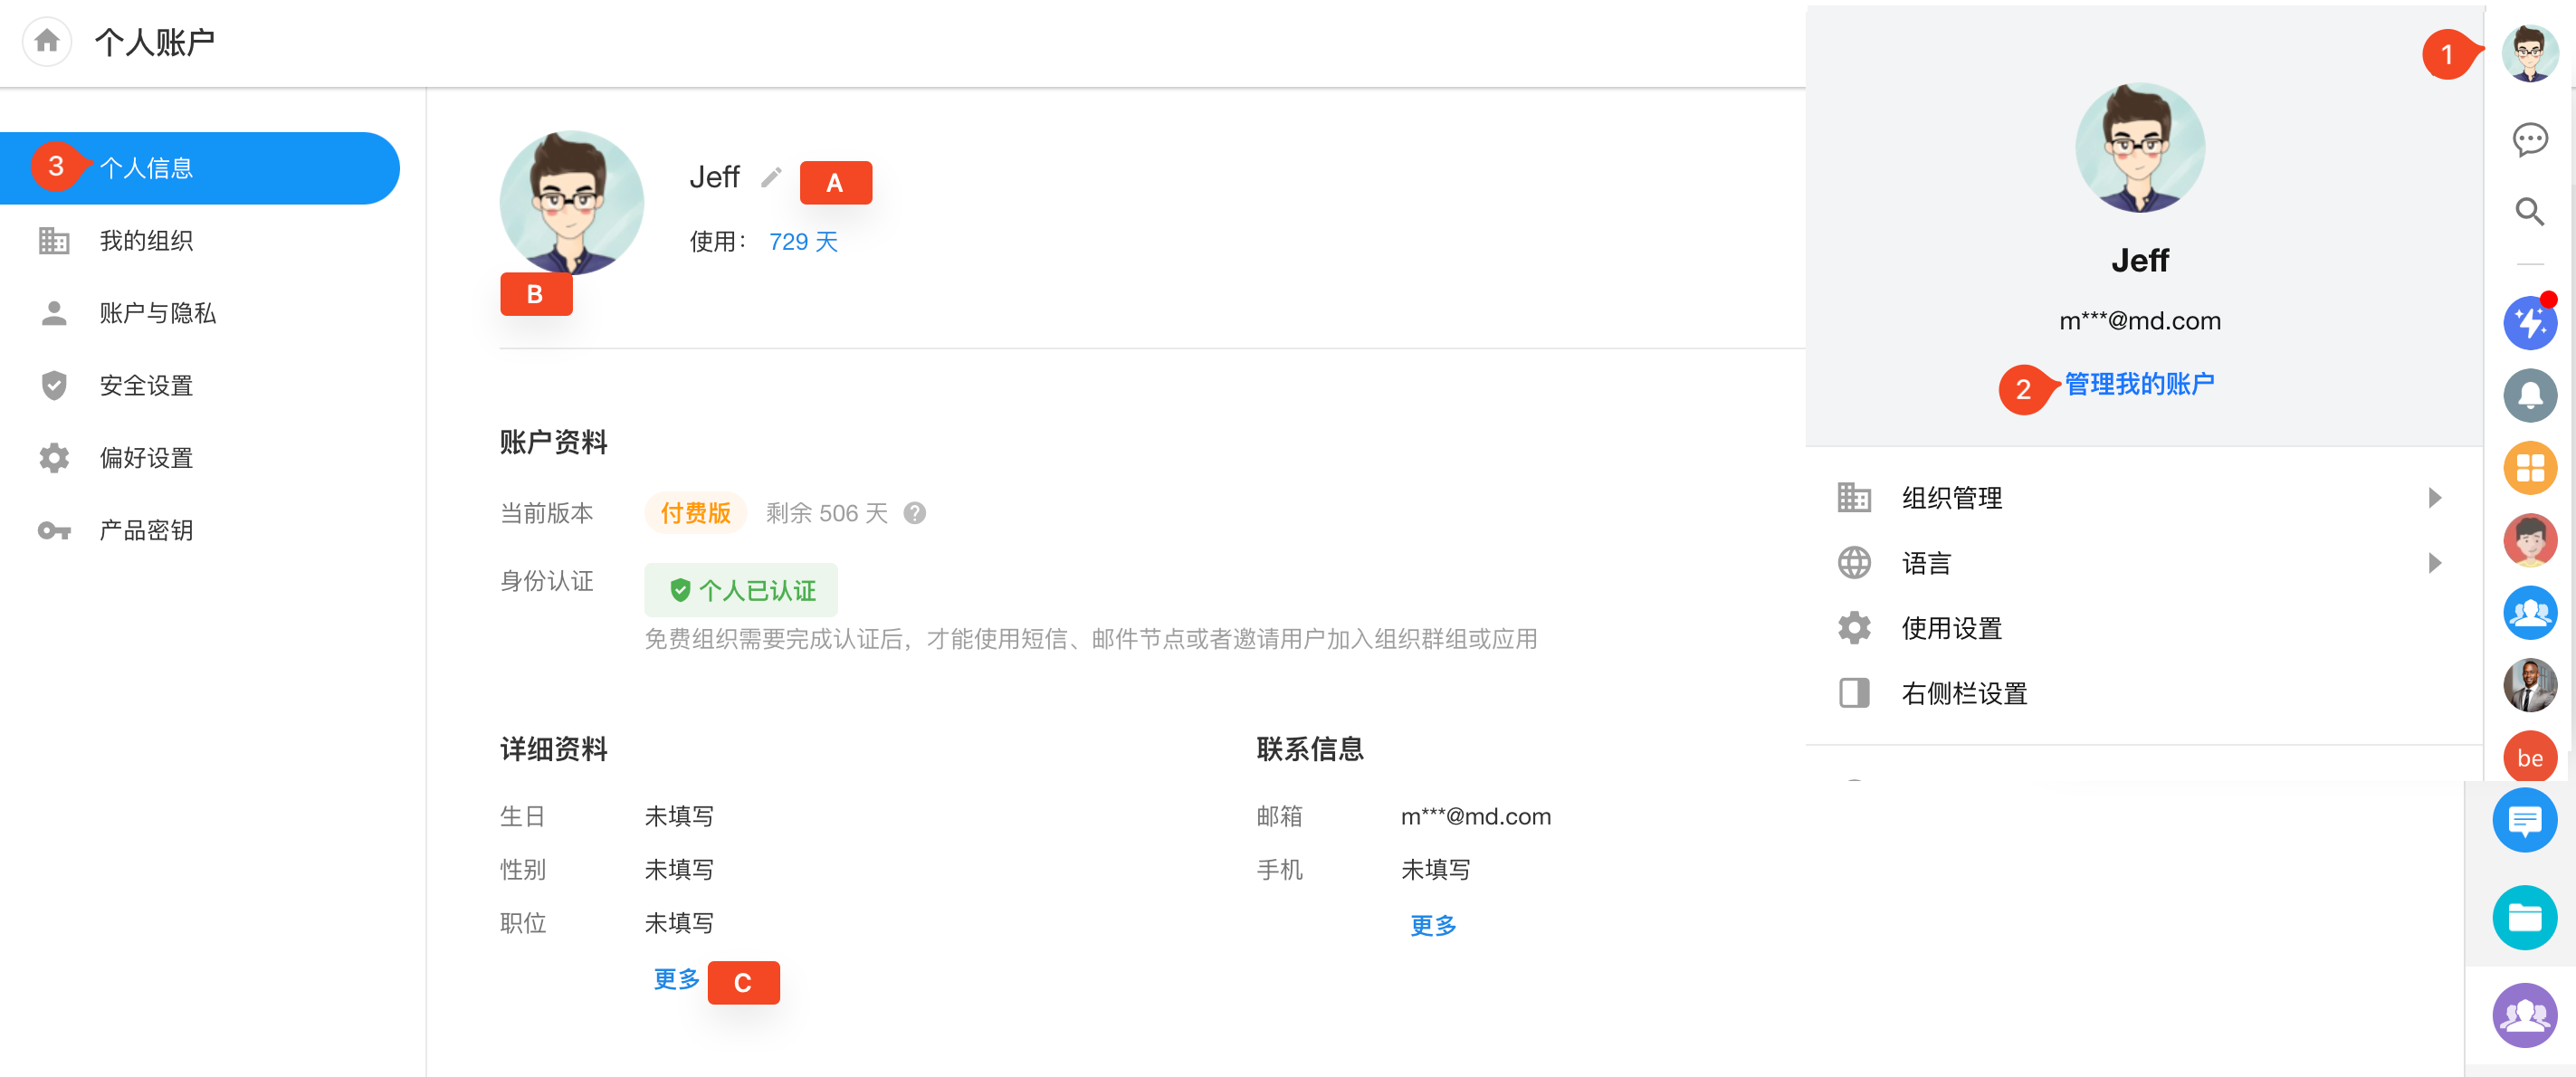Click the email m***@md.com in popup

[x=2139, y=321]
